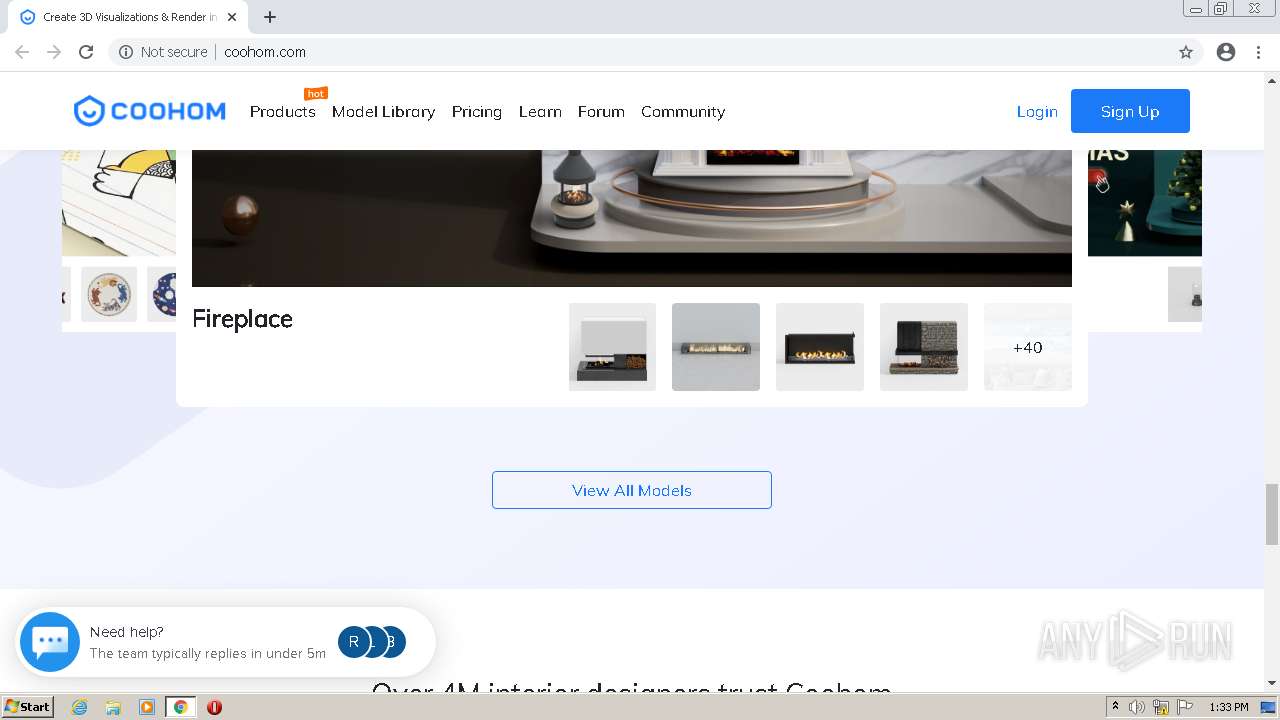Click scrollbar down arrow
The height and width of the screenshot is (720, 1280).
pos(1272,684)
